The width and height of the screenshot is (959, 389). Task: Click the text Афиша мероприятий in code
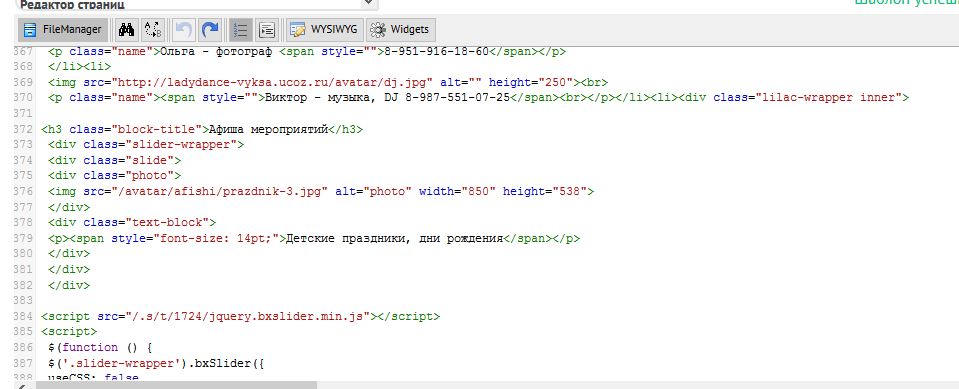[268, 129]
